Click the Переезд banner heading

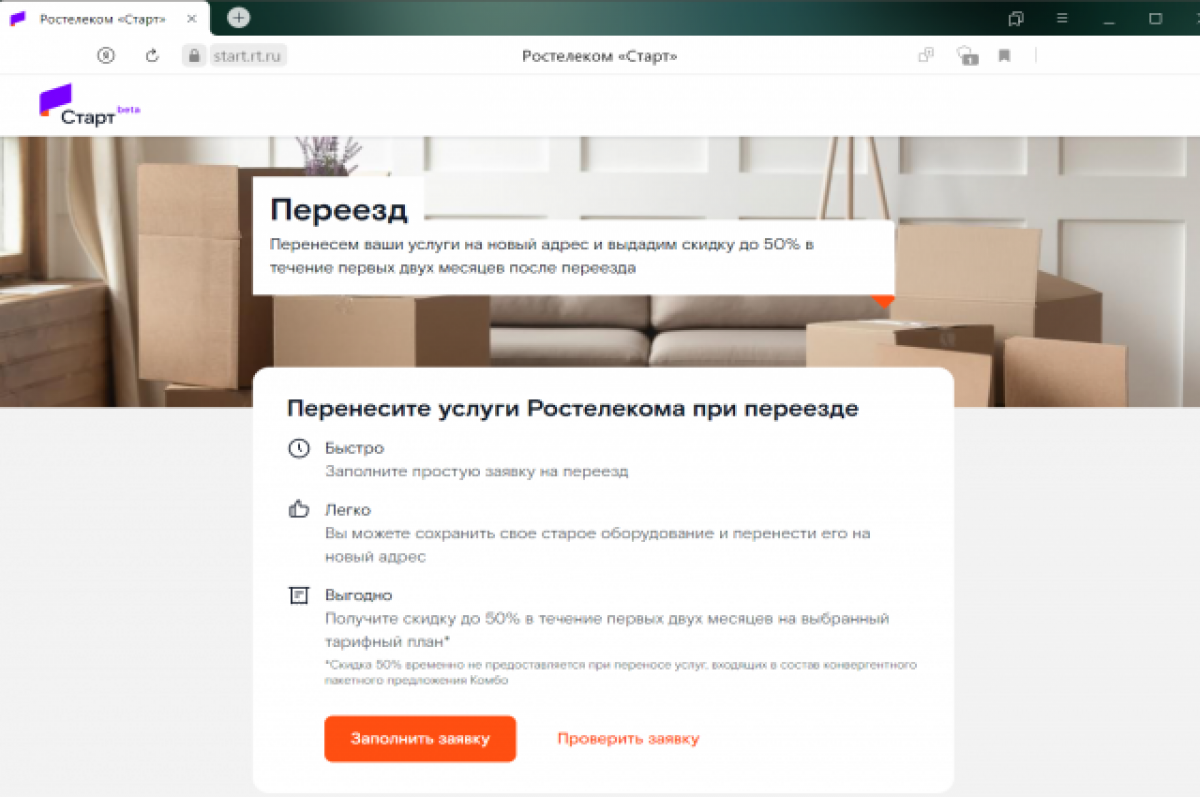[339, 210]
